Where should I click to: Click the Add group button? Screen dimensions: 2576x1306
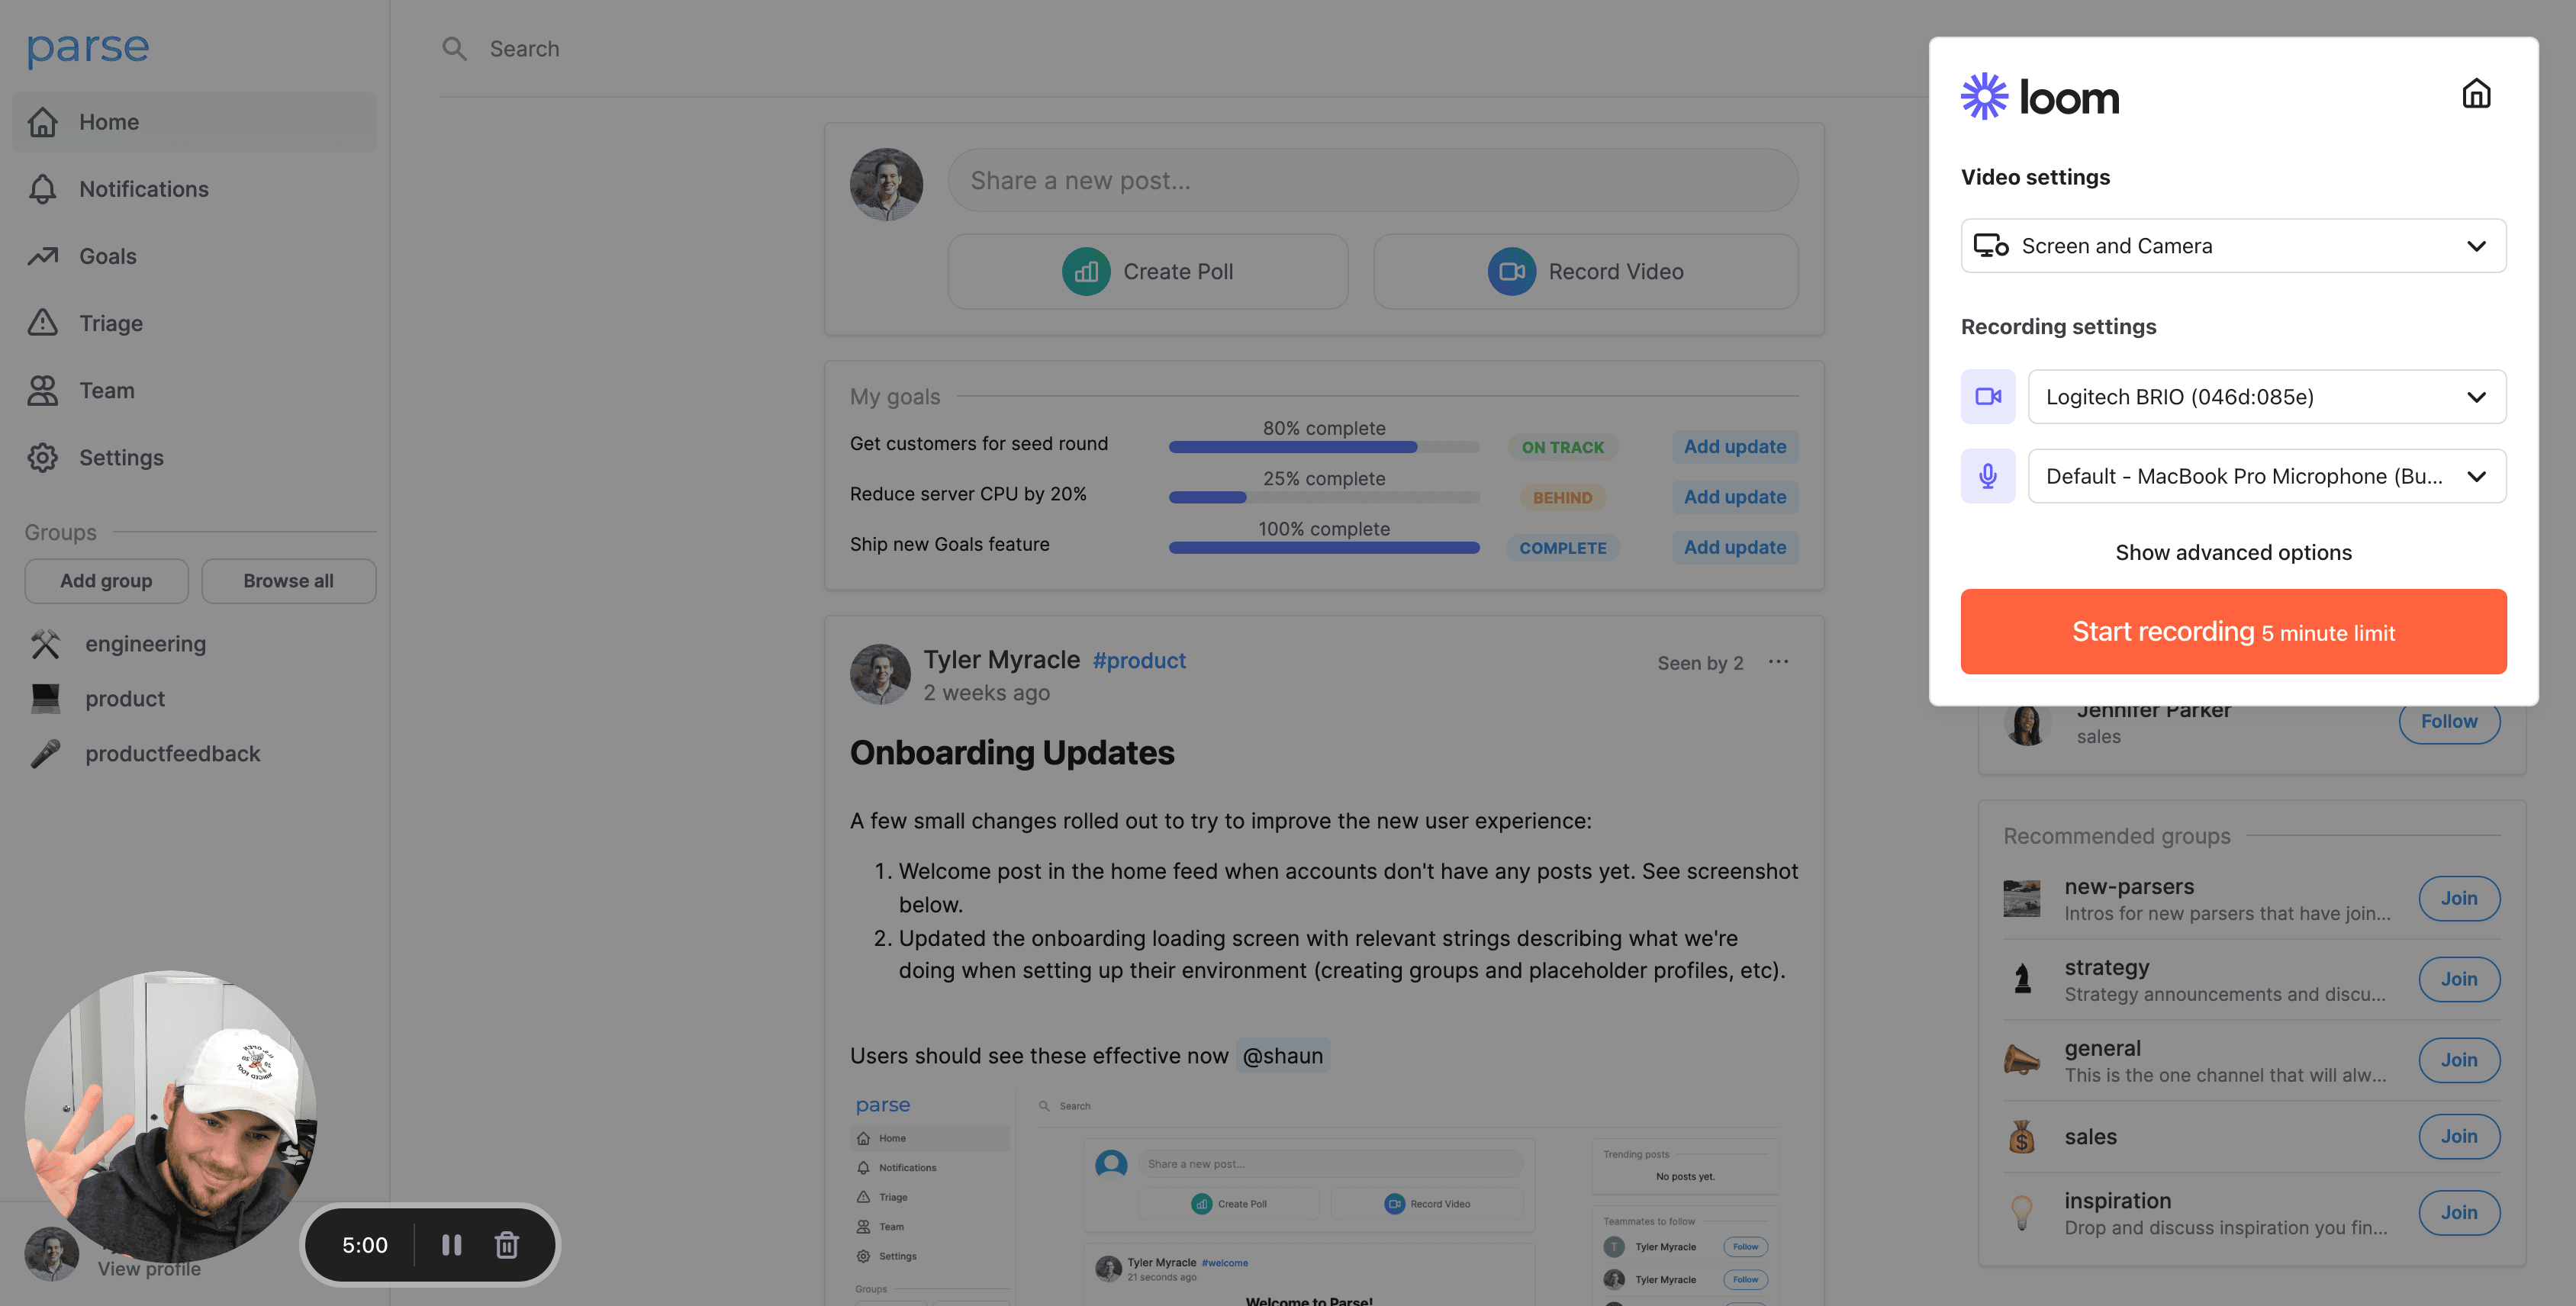click(106, 581)
